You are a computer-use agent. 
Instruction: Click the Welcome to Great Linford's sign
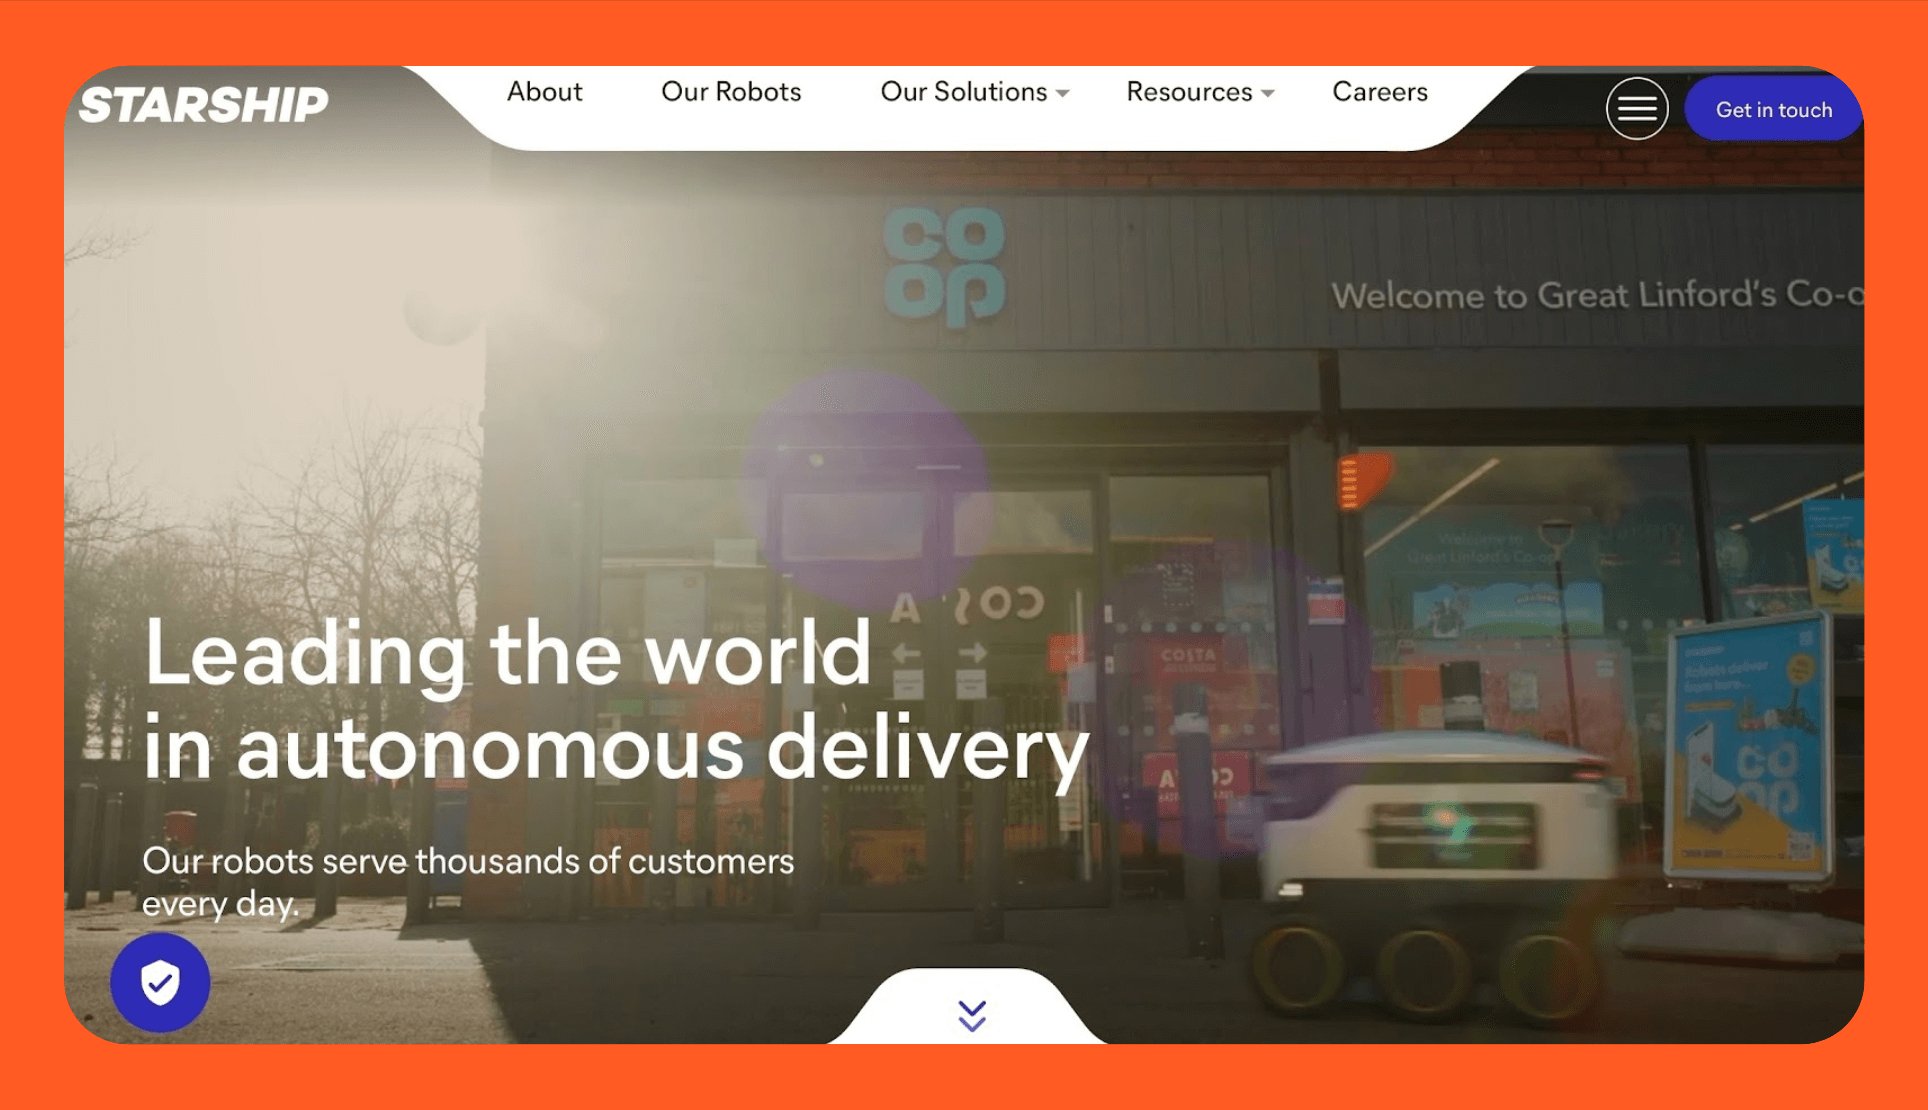(x=1597, y=295)
